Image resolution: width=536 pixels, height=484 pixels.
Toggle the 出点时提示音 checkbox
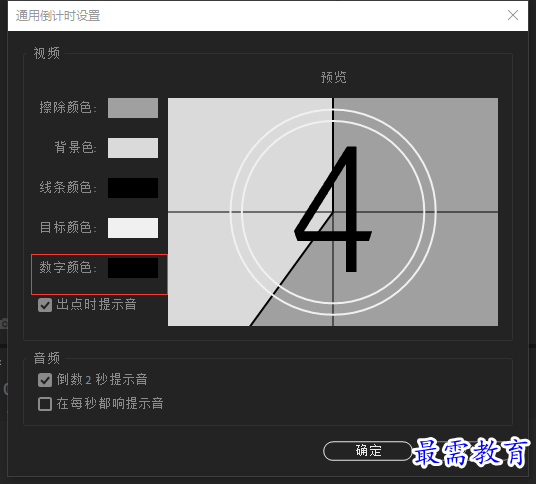(45, 305)
